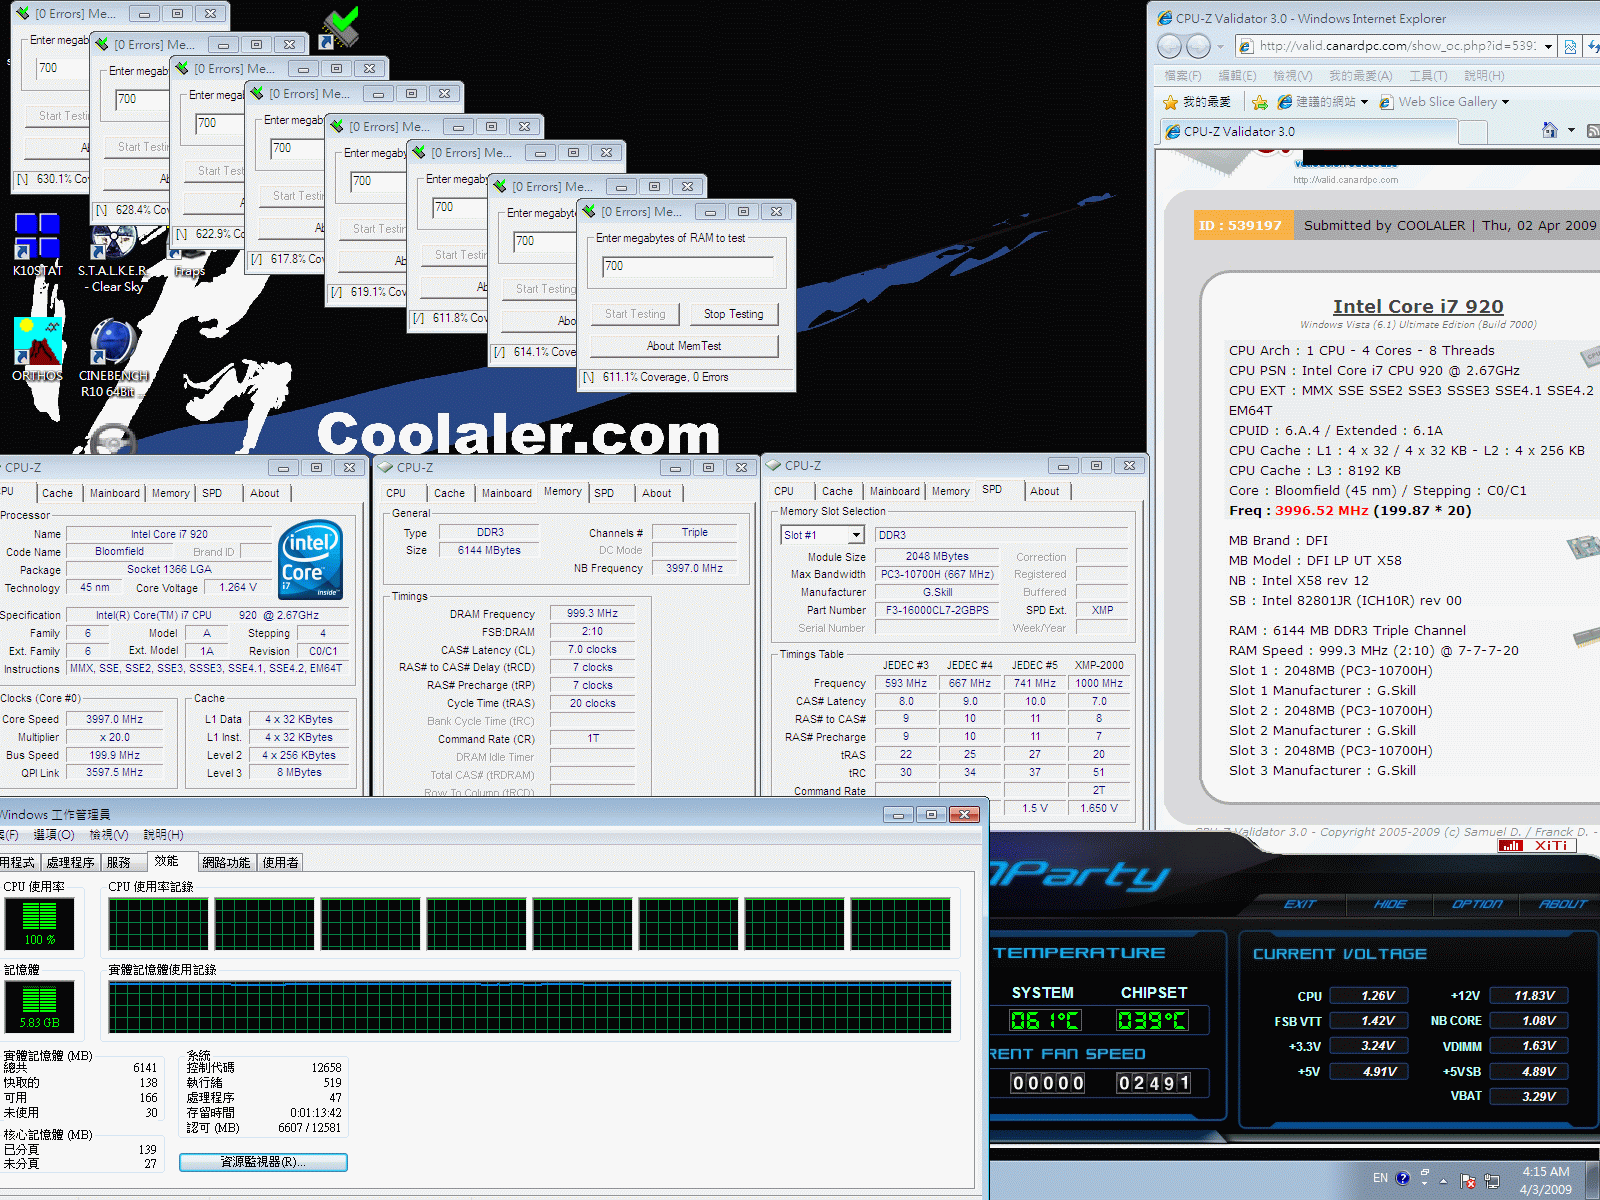The image size is (1600, 1200).
Task: Switch to 網路功能 tab in Task Manager
Action: (x=226, y=862)
